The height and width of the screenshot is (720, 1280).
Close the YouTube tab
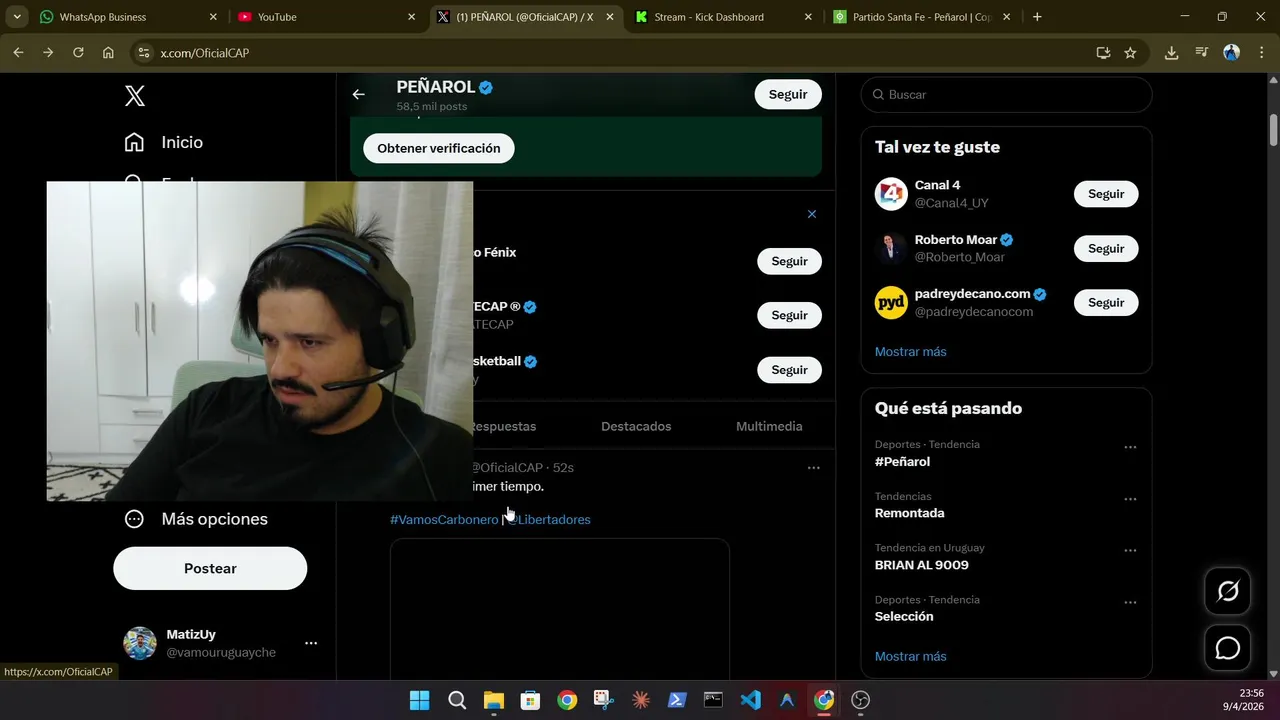click(411, 17)
